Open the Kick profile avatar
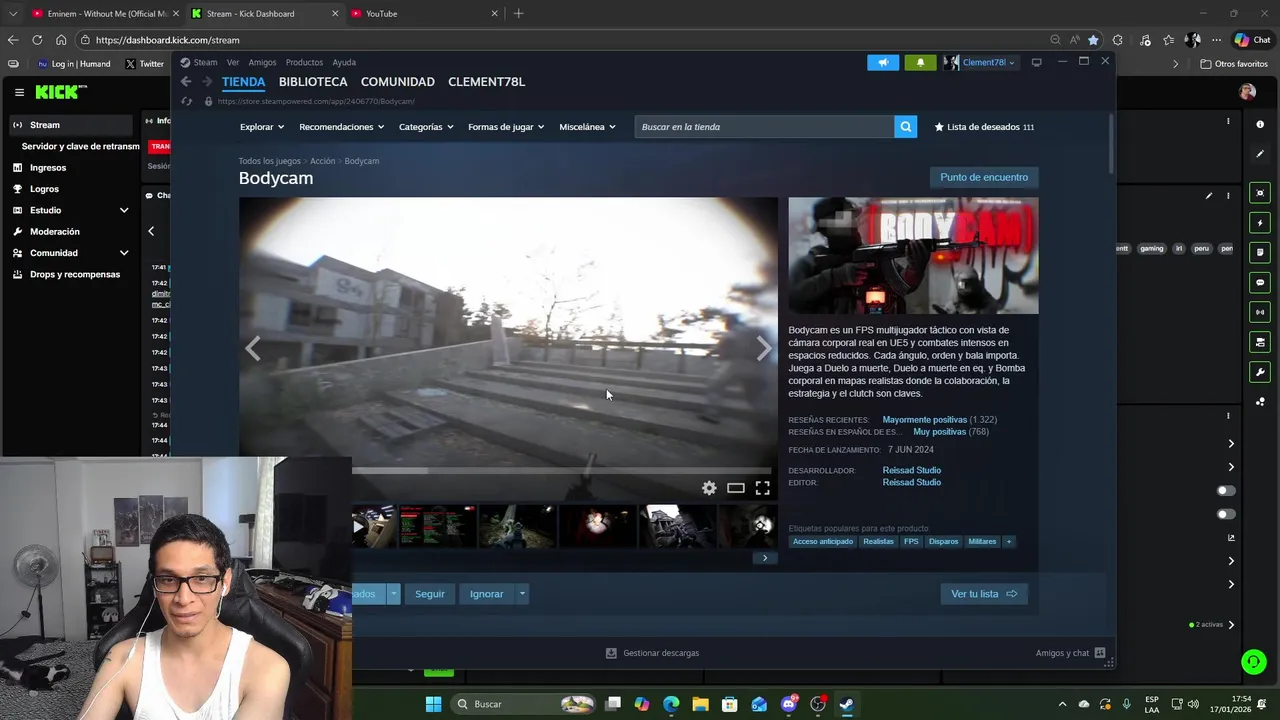The height and width of the screenshot is (720, 1280). tap(1247, 92)
